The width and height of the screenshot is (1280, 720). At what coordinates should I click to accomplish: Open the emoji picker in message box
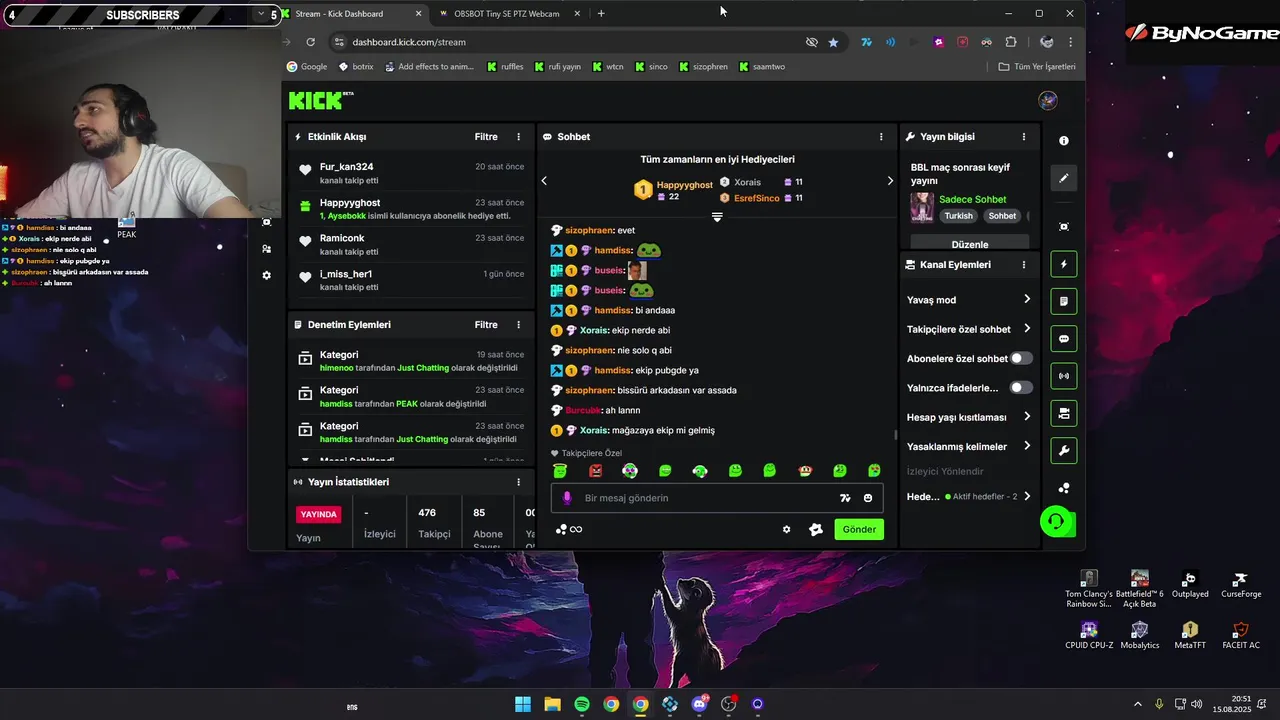868,498
